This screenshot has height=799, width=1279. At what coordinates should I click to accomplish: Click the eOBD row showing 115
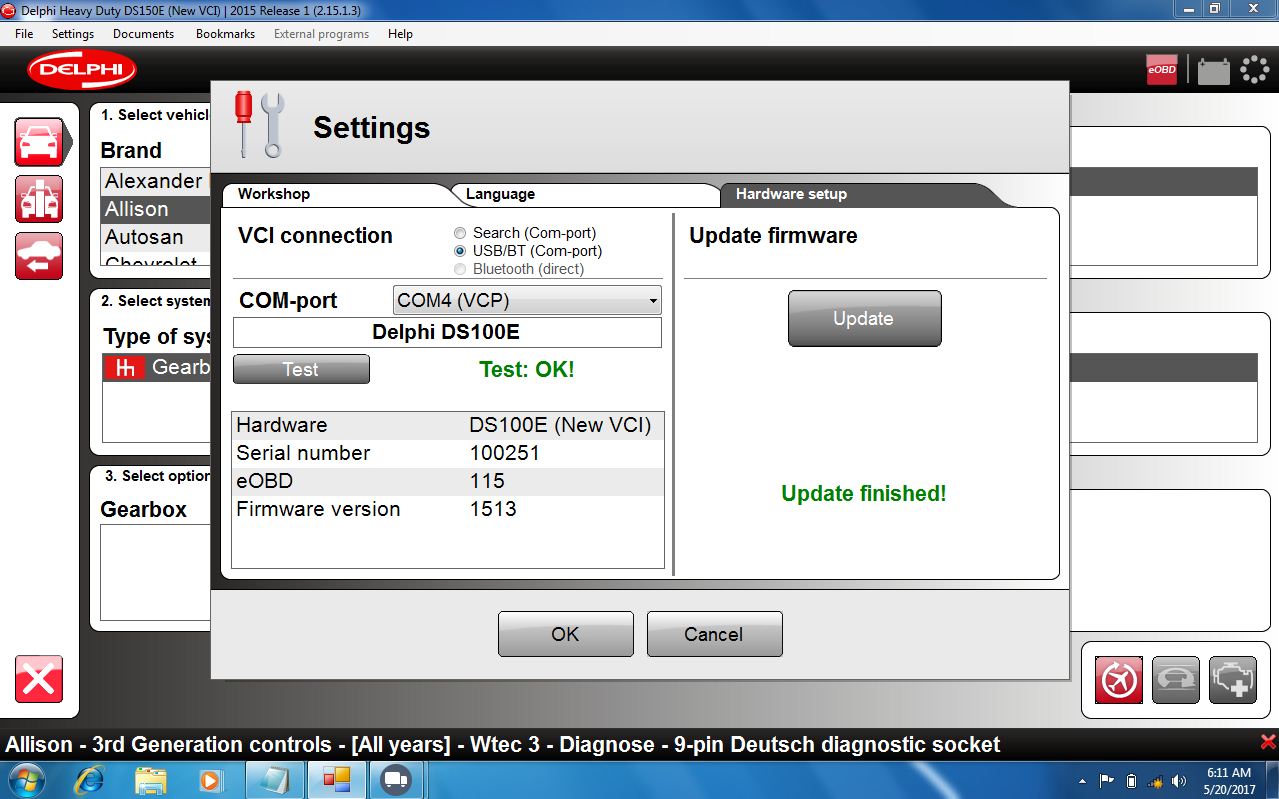tap(448, 481)
